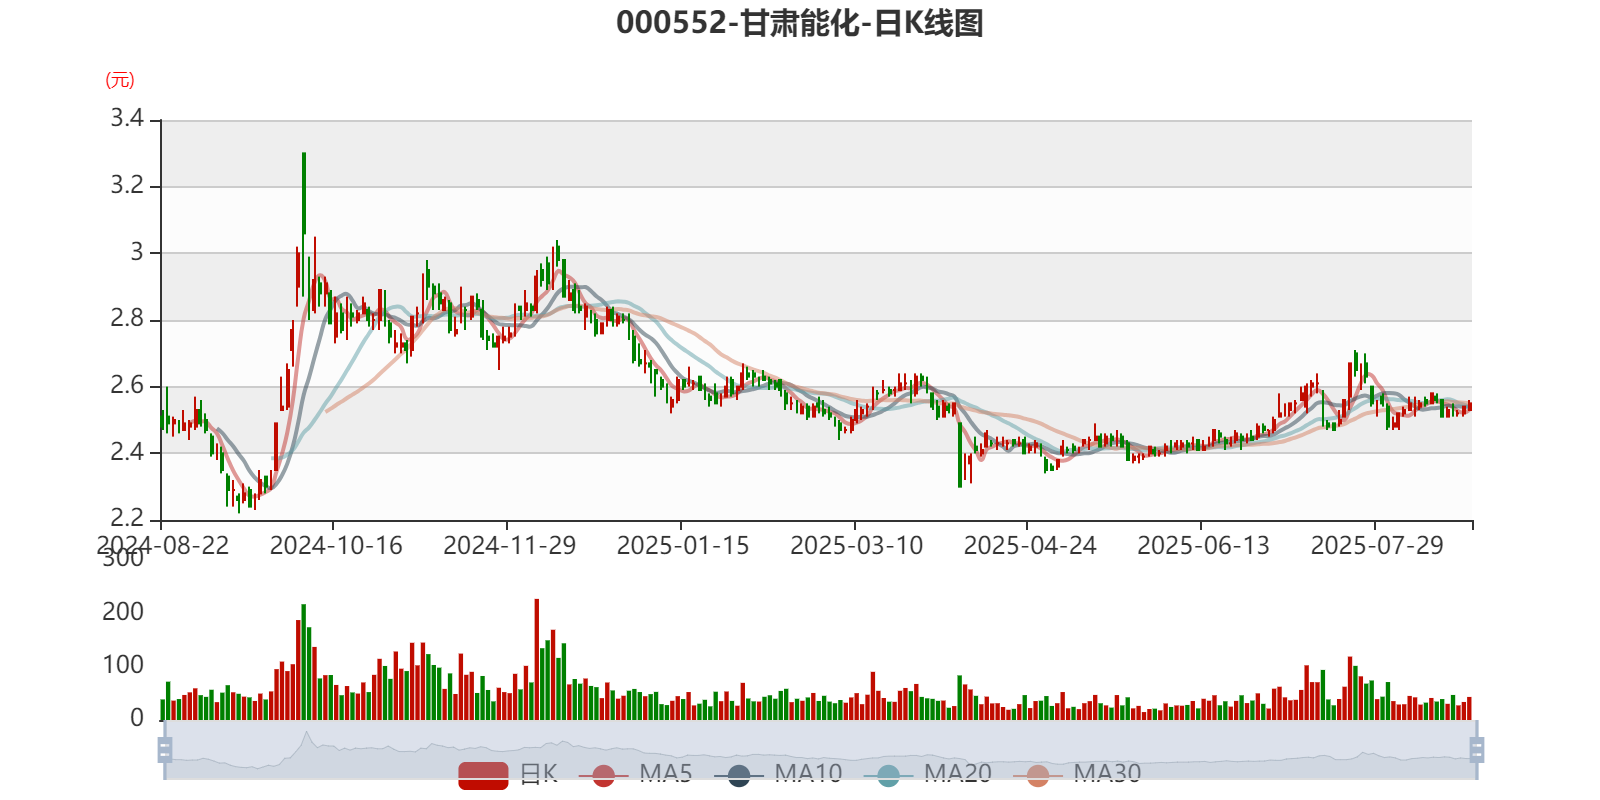The width and height of the screenshot is (1600, 800).
Task: Grab the left data zoom handle
Action: tap(165, 750)
